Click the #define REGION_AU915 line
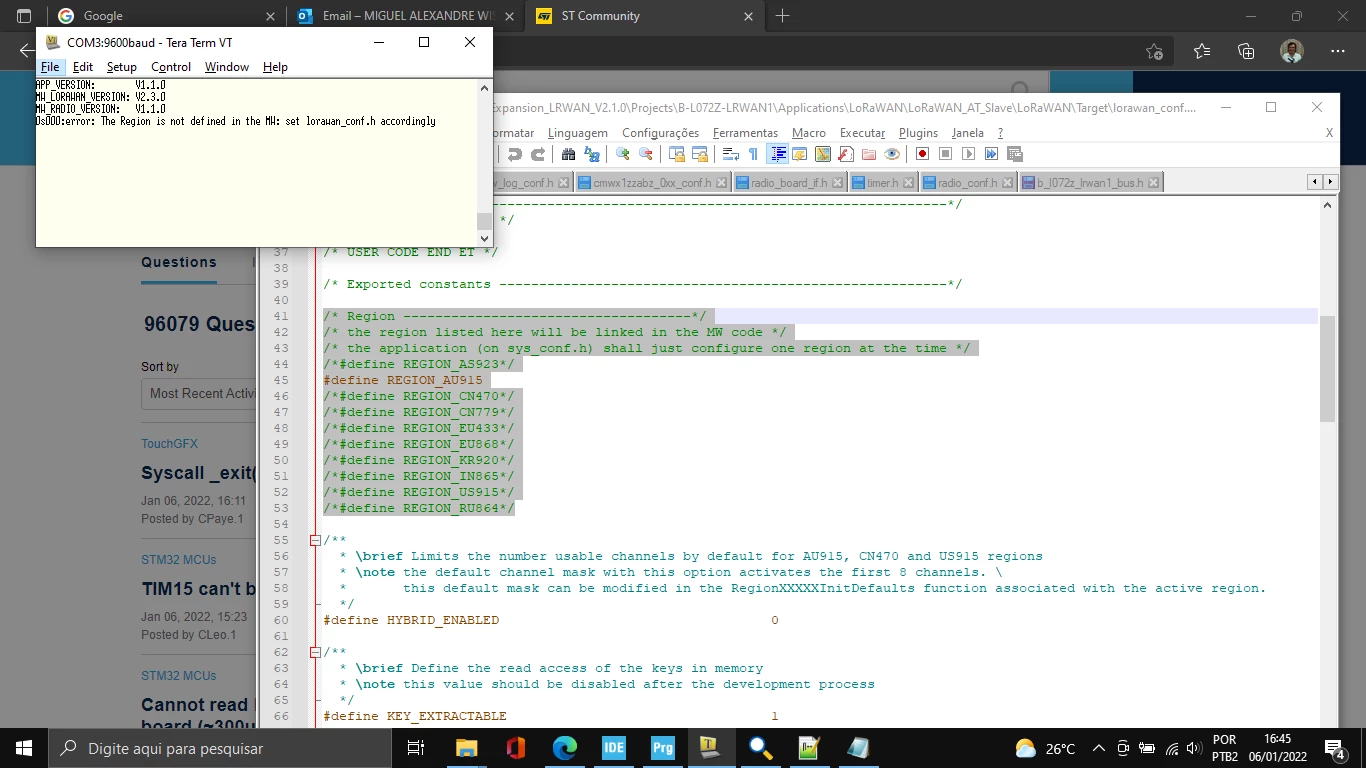The image size is (1366, 768). click(x=403, y=380)
